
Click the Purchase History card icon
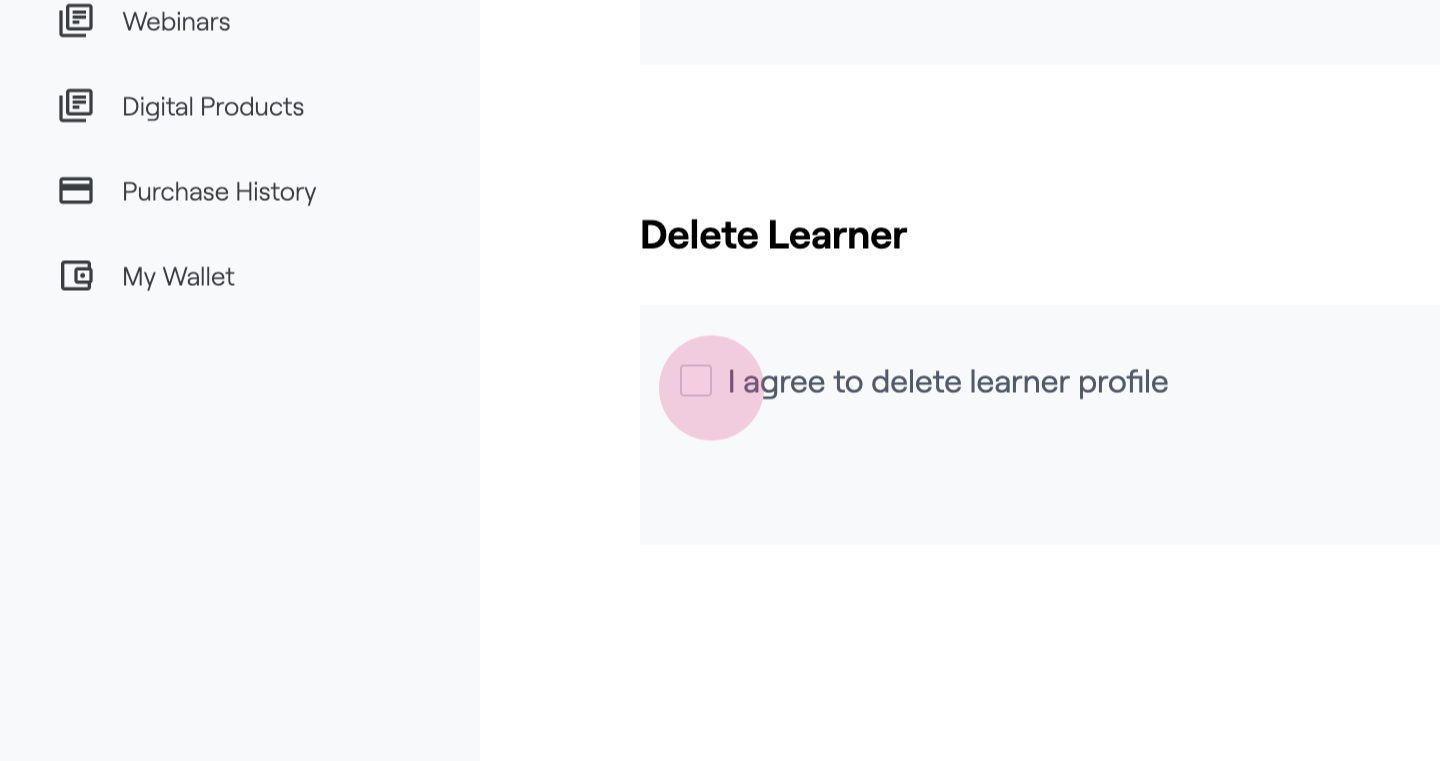tap(76, 191)
